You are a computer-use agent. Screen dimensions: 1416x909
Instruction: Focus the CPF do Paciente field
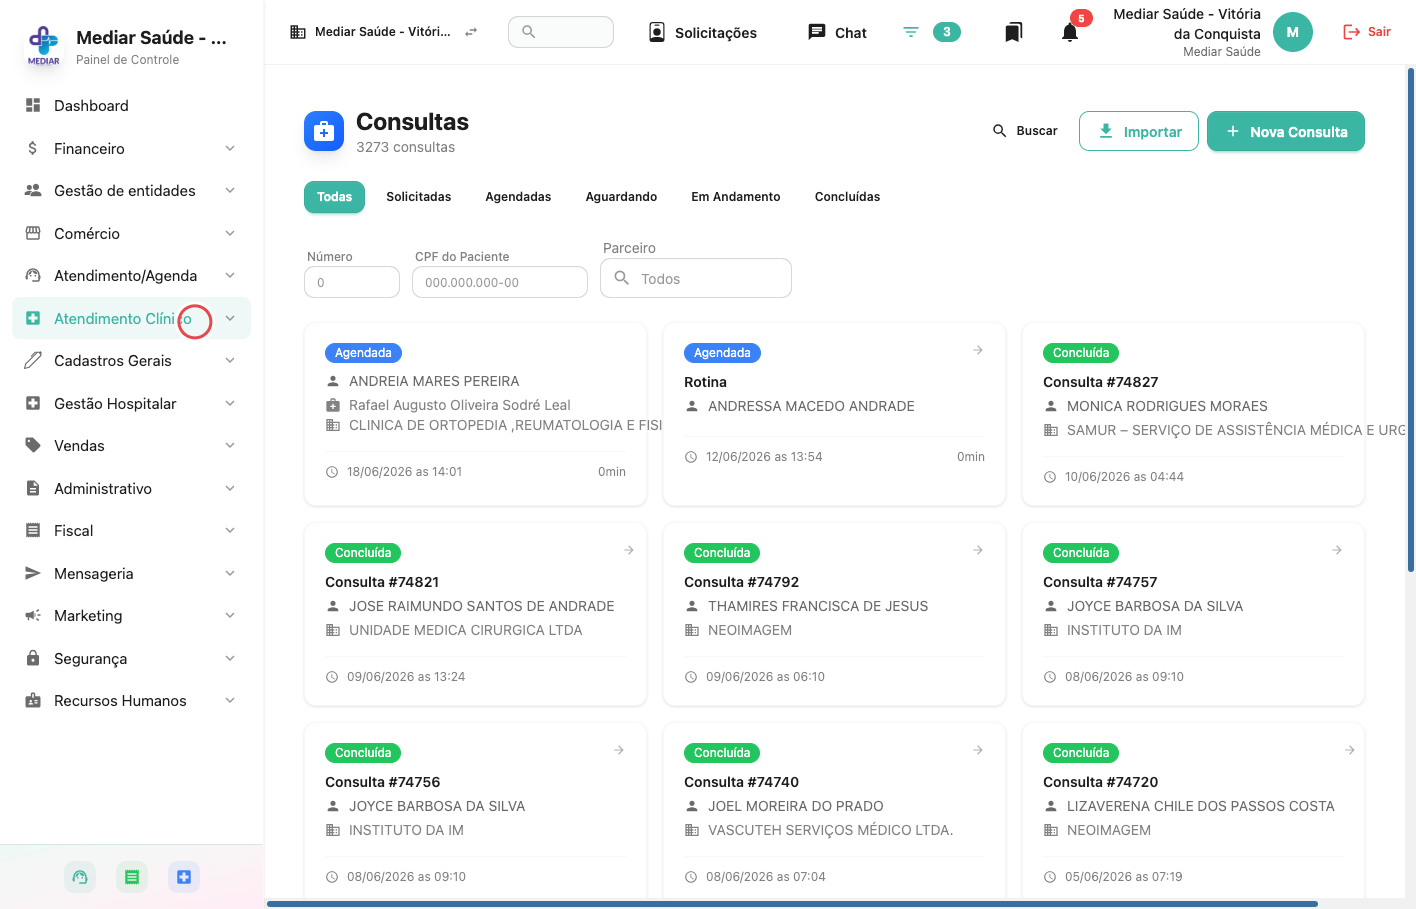500,282
